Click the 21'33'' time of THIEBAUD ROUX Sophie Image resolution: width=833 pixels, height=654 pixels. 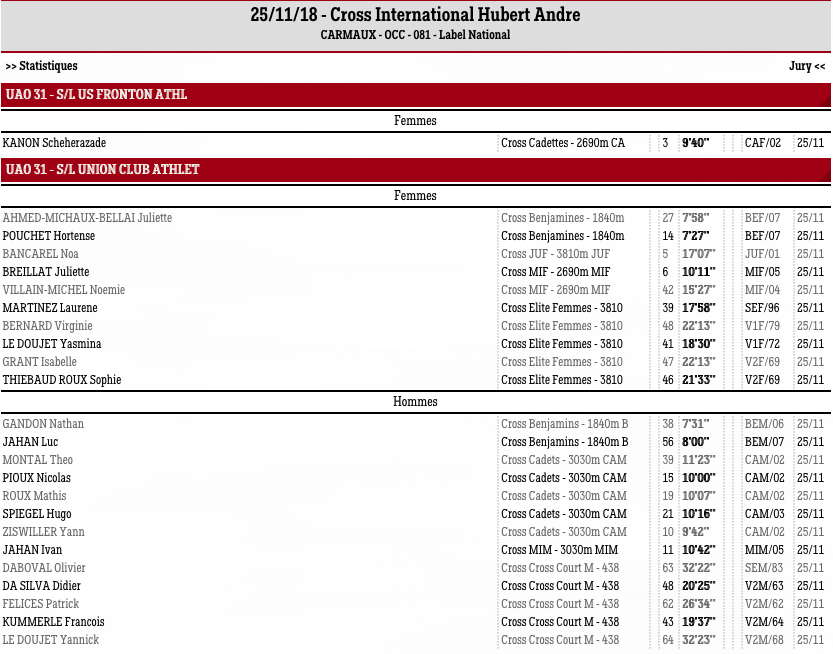[699, 380]
